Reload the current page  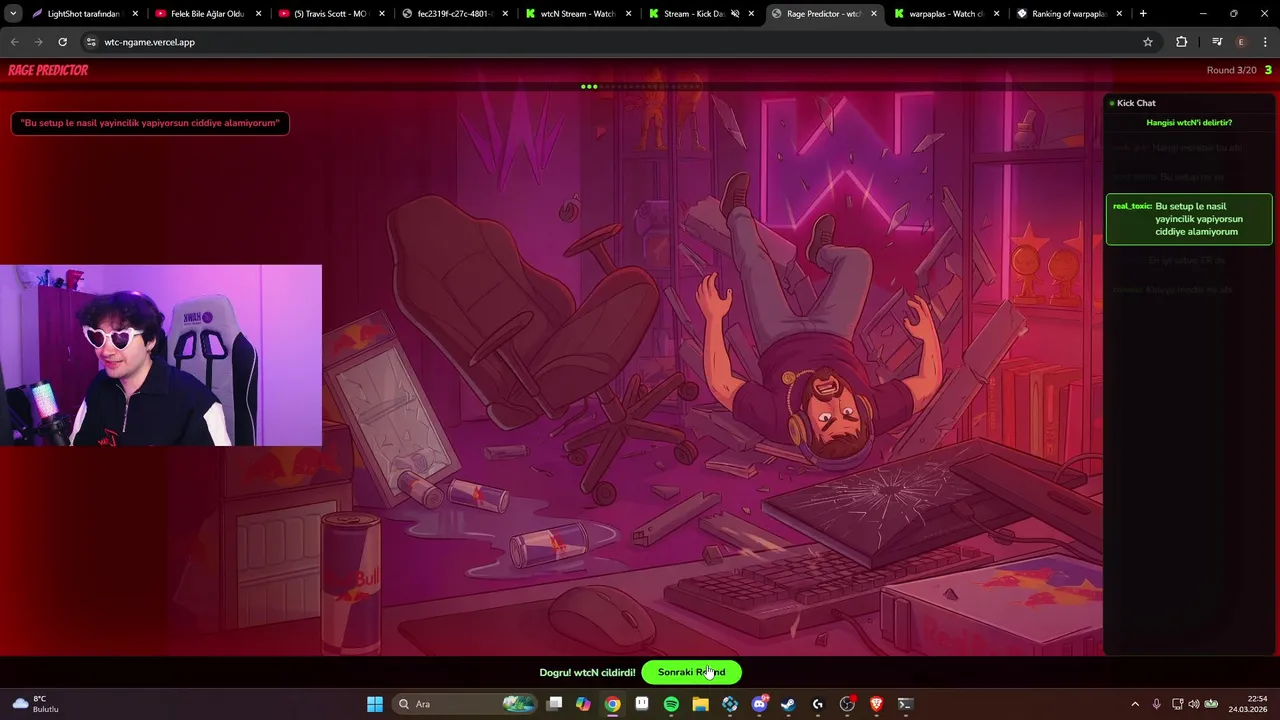coord(62,42)
